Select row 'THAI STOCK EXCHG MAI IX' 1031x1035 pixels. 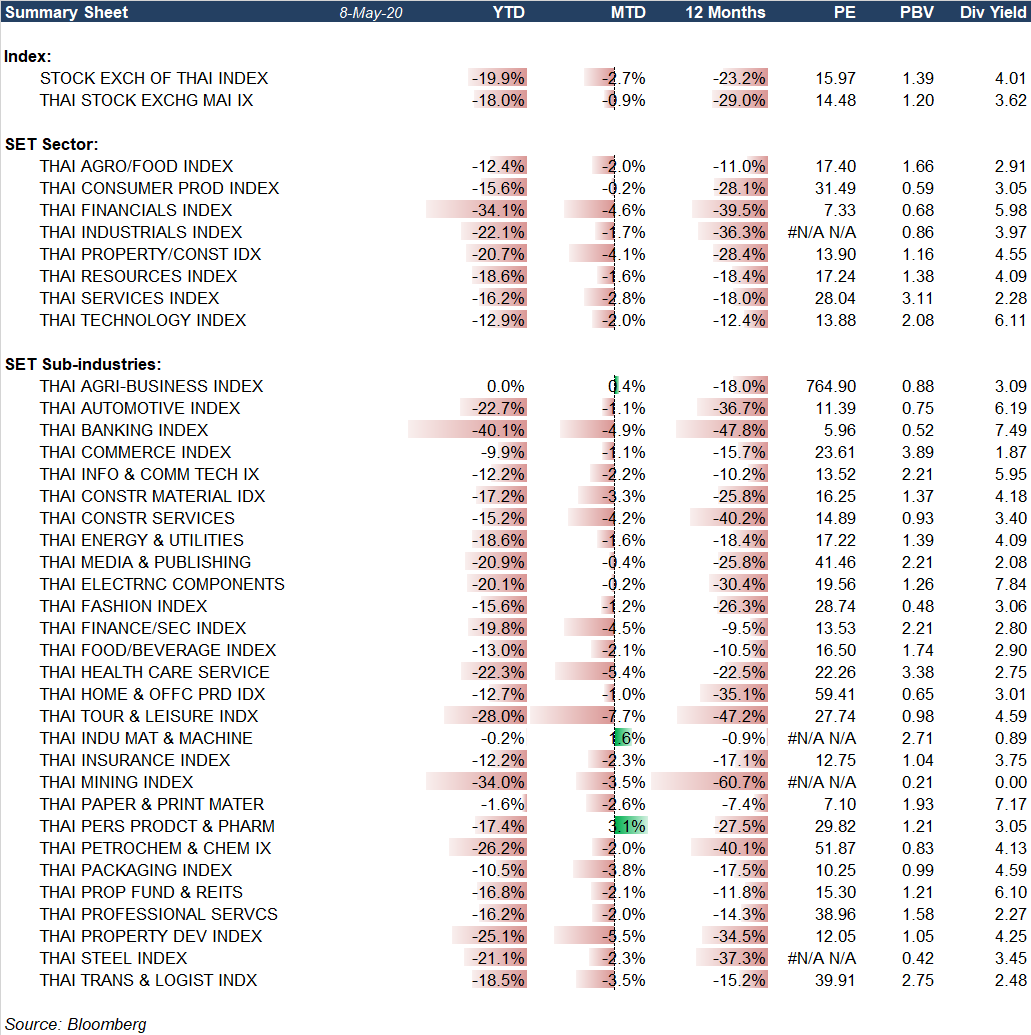pyautogui.click(x=516, y=100)
